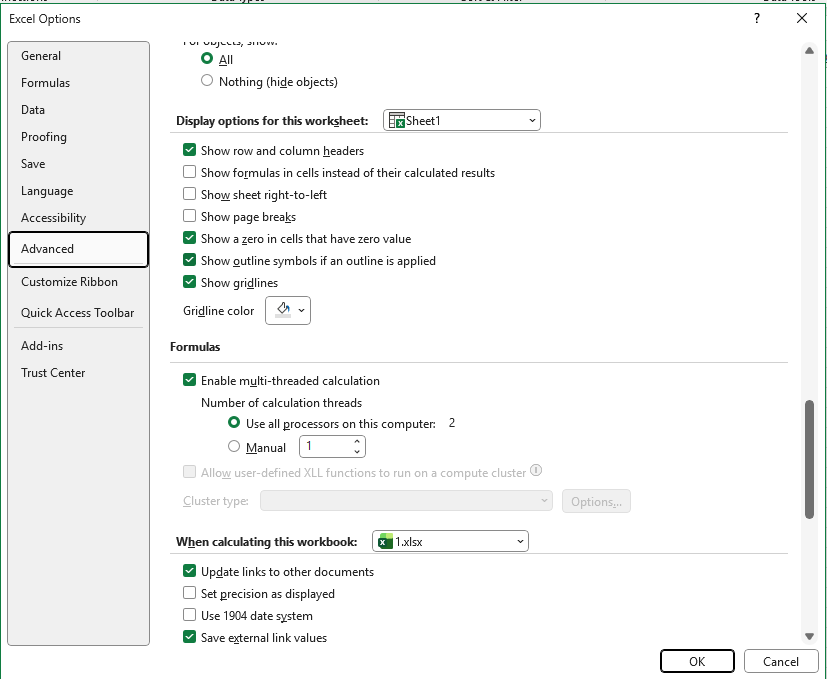
Task: Open the worksheet selector dropdown showing Sheet1
Action: click(532, 119)
